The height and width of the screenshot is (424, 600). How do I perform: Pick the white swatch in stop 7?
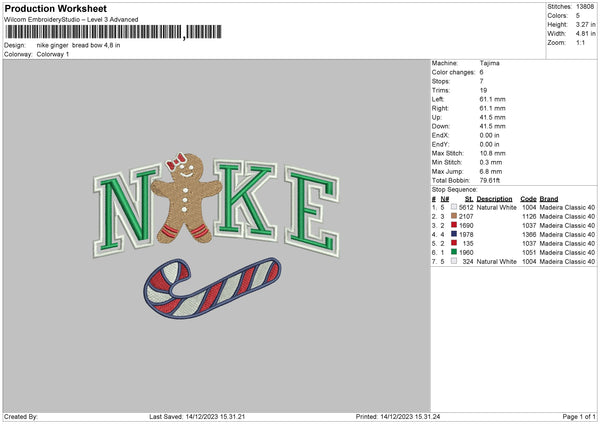pos(454,261)
